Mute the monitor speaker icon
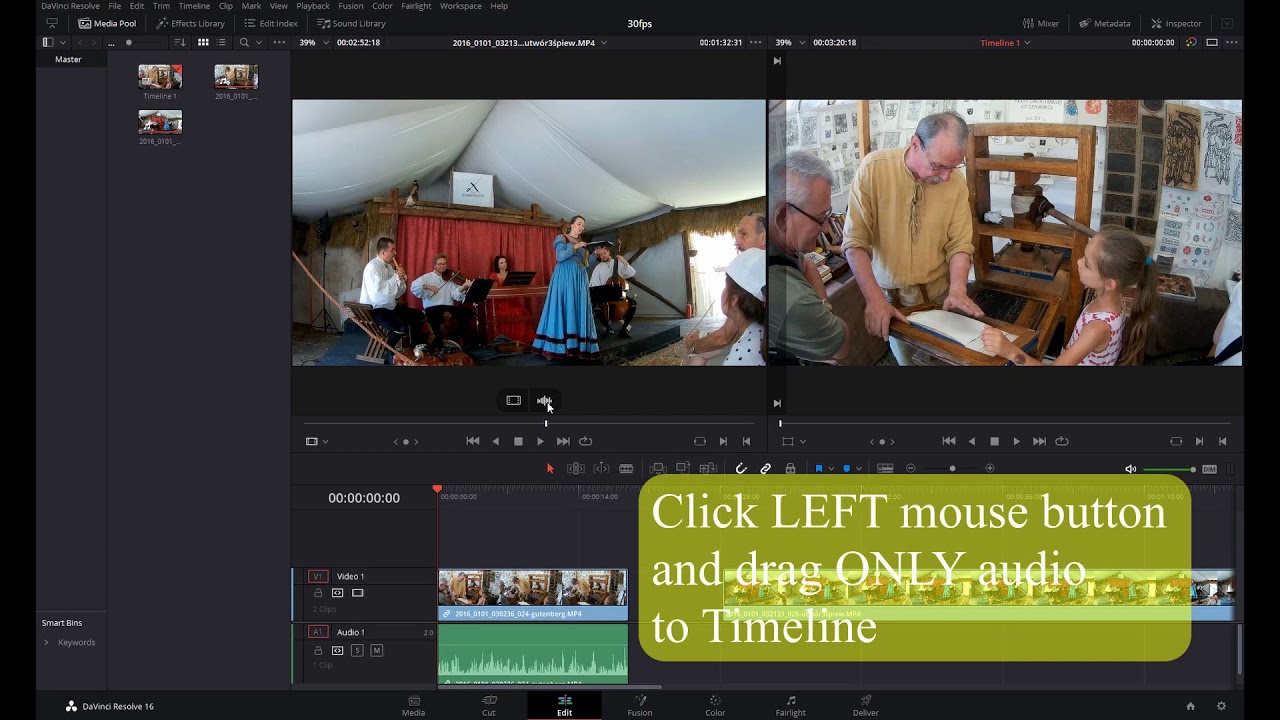Viewport: 1280px width, 720px height. tap(1131, 469)
